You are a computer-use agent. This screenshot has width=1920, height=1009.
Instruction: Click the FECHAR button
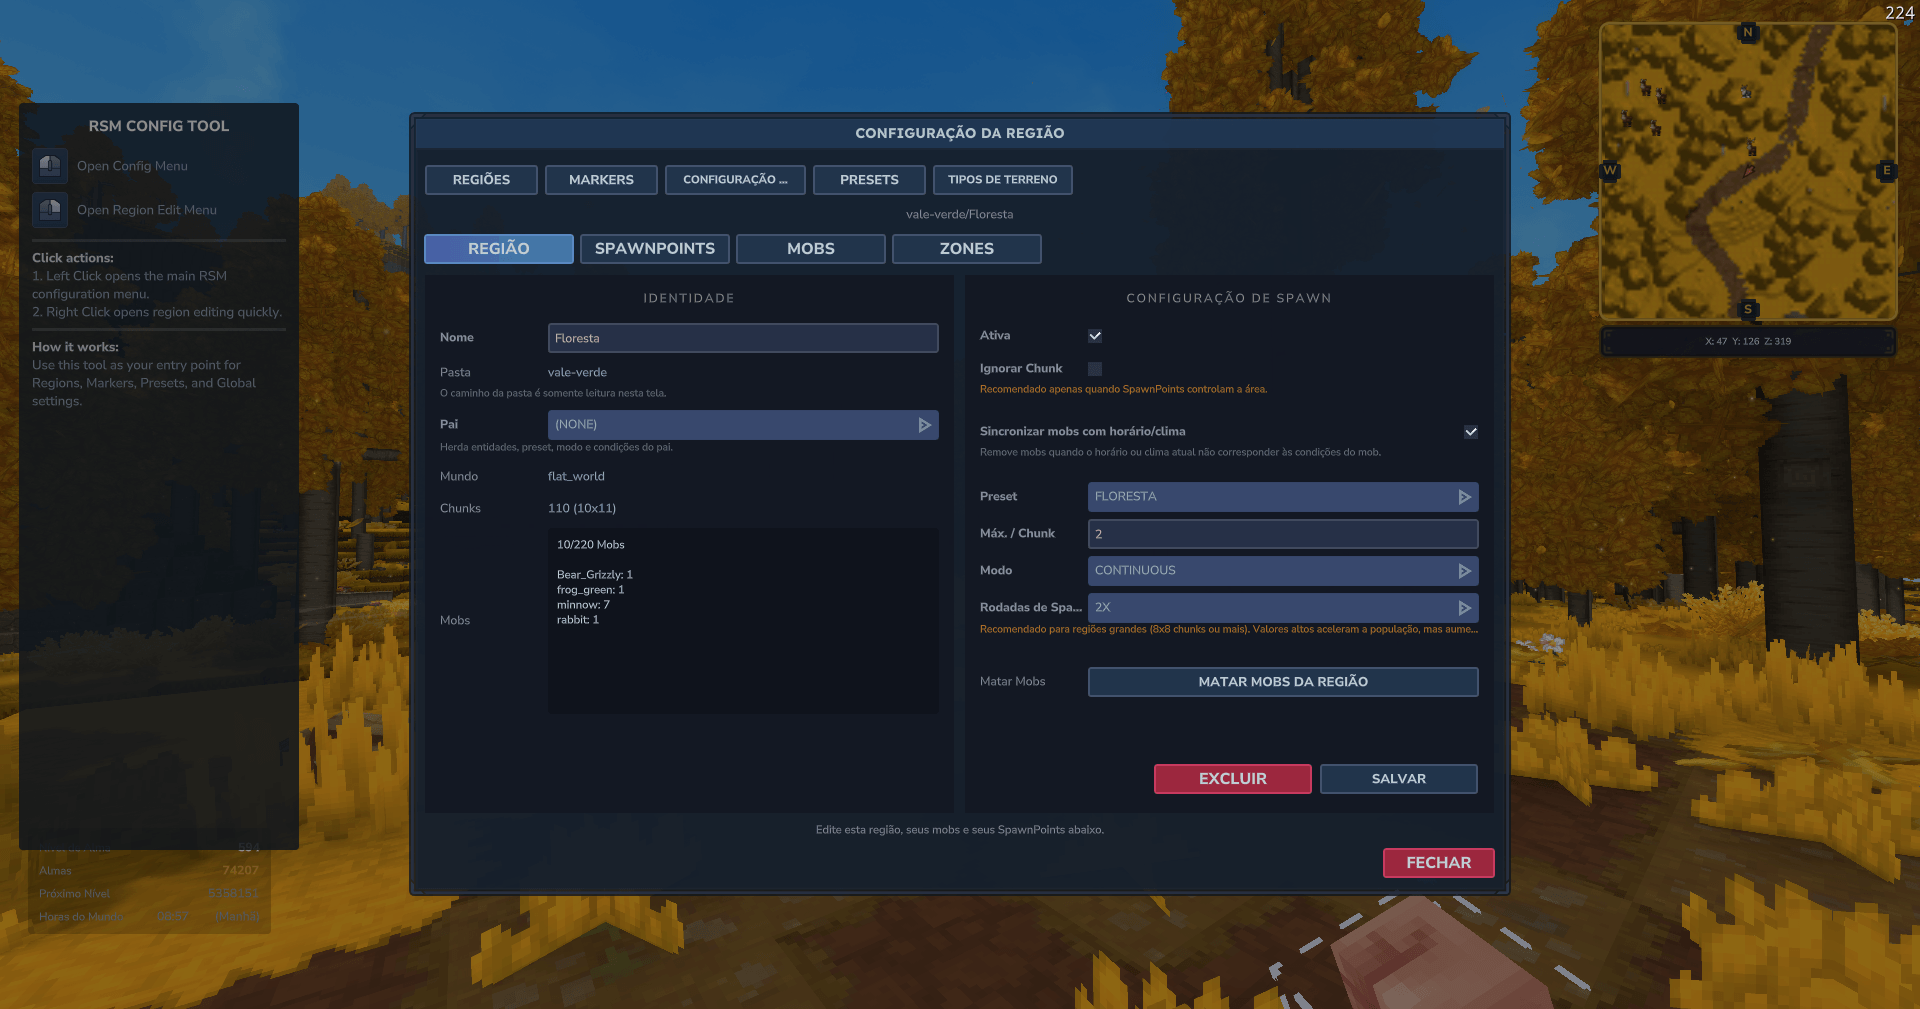1439,863
